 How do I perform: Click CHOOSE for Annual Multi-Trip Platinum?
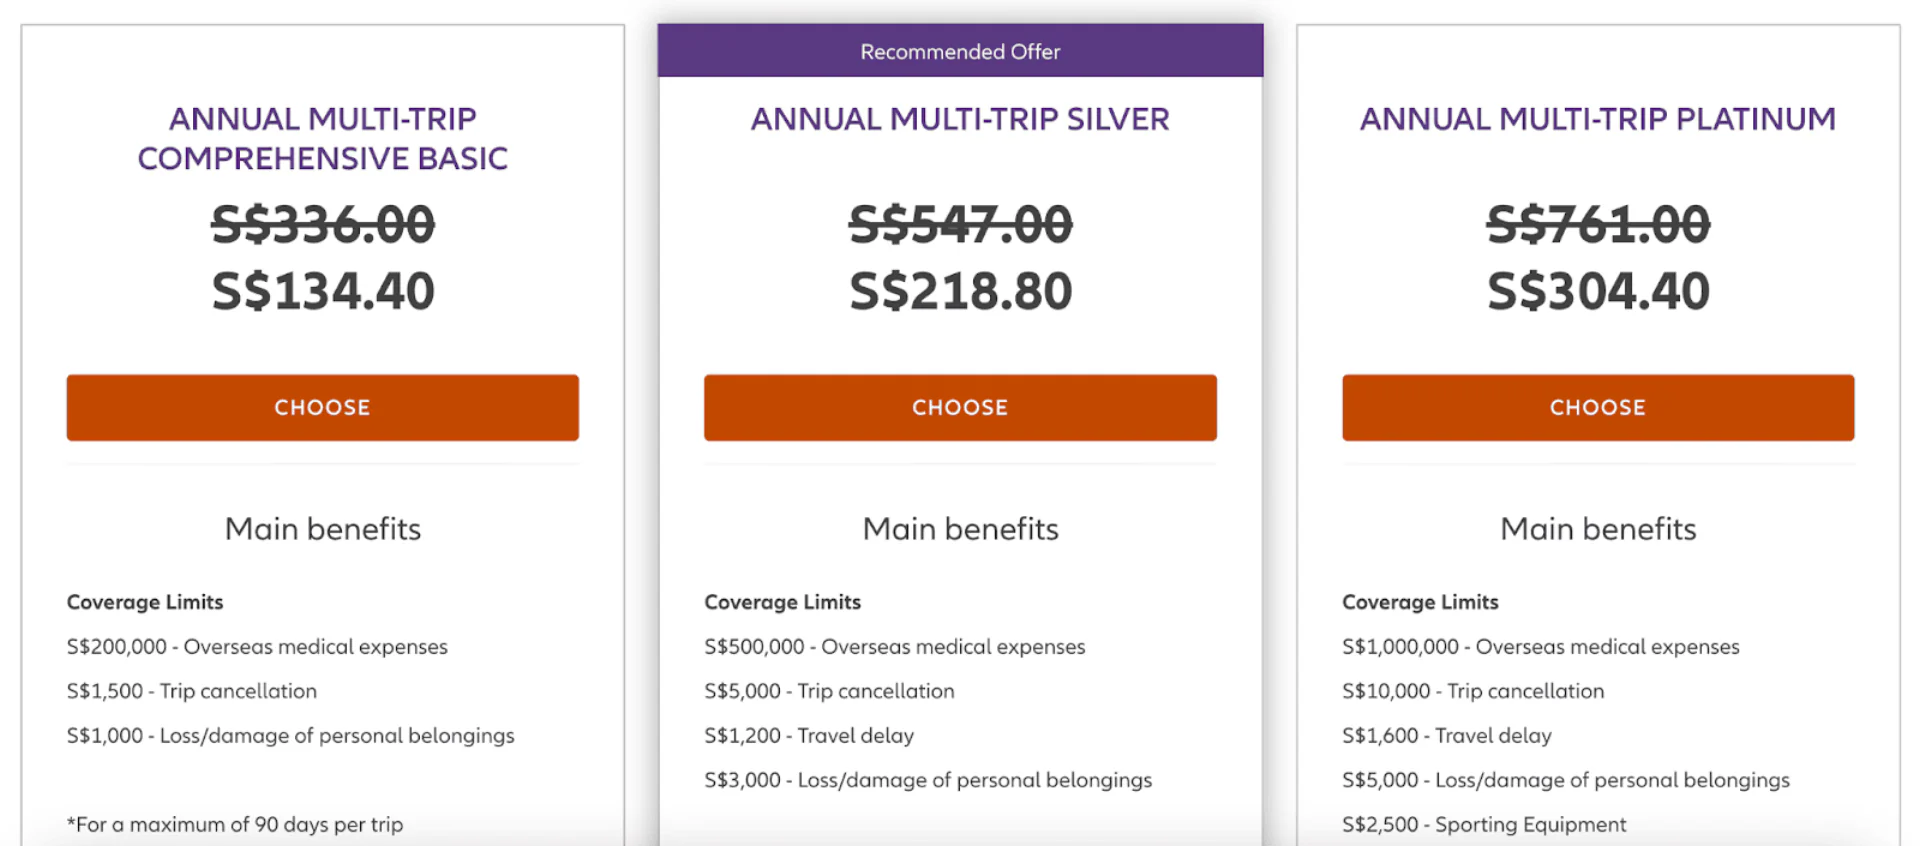pos(1597,408)
